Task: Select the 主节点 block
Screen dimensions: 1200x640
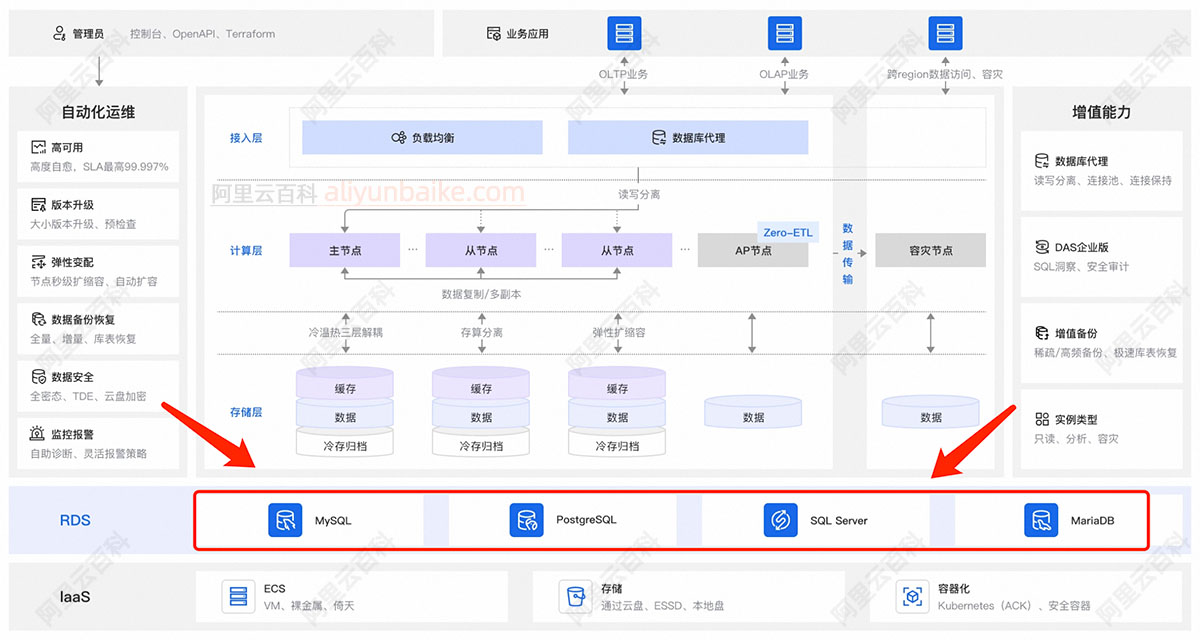Action: tap(345, 250)
